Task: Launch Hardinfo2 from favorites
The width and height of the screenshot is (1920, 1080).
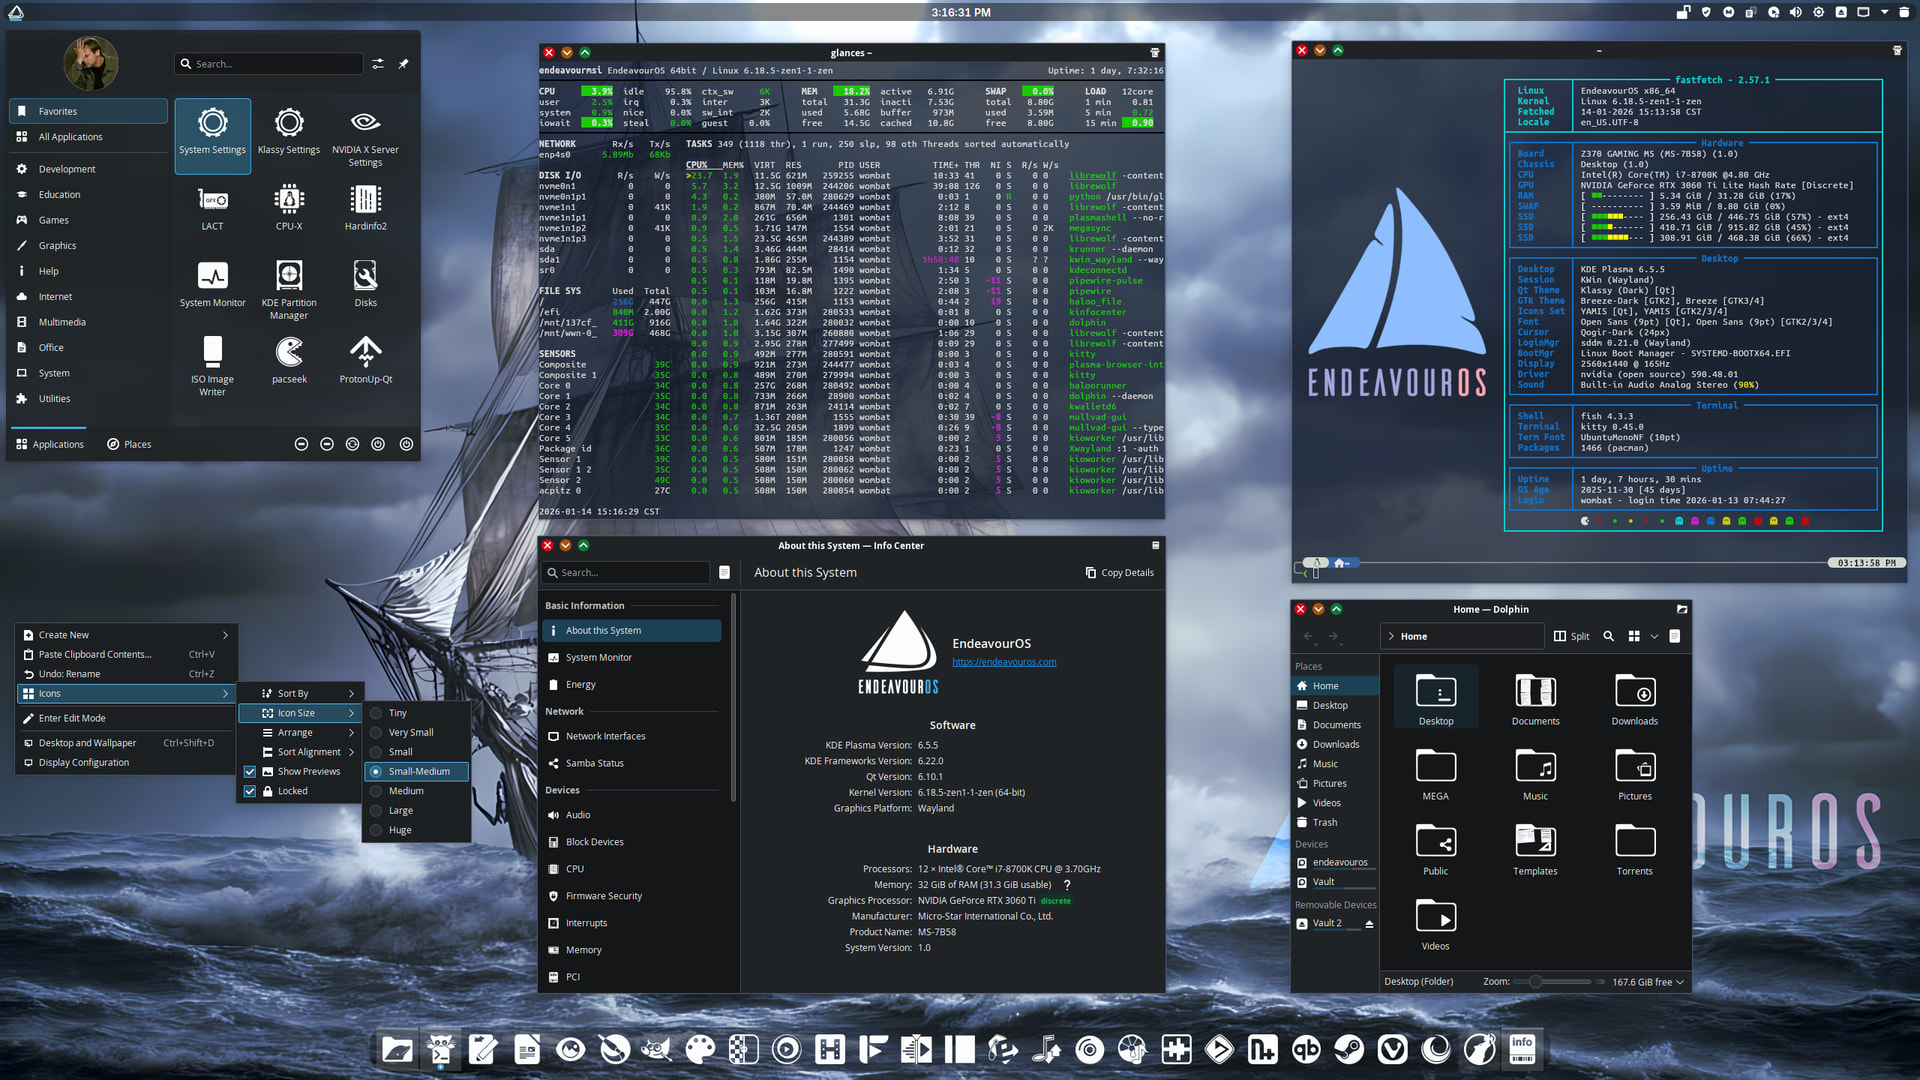Action: [x=365, y=208]
